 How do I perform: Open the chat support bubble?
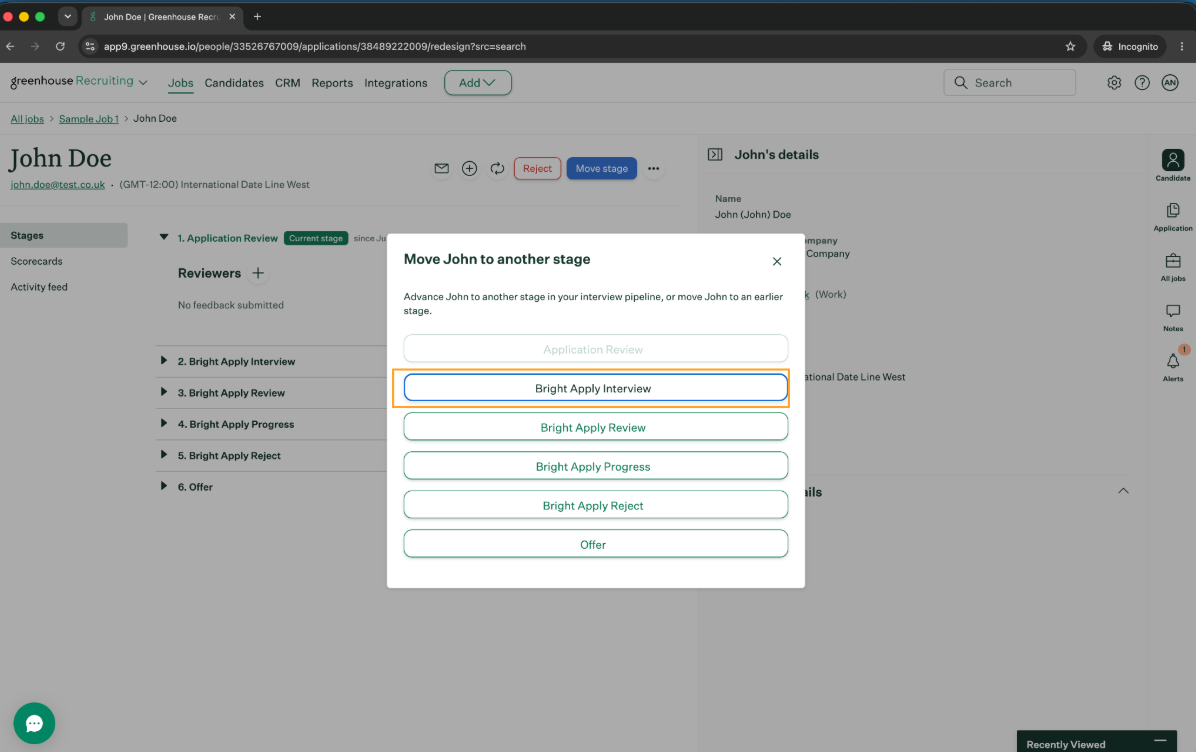34,723
